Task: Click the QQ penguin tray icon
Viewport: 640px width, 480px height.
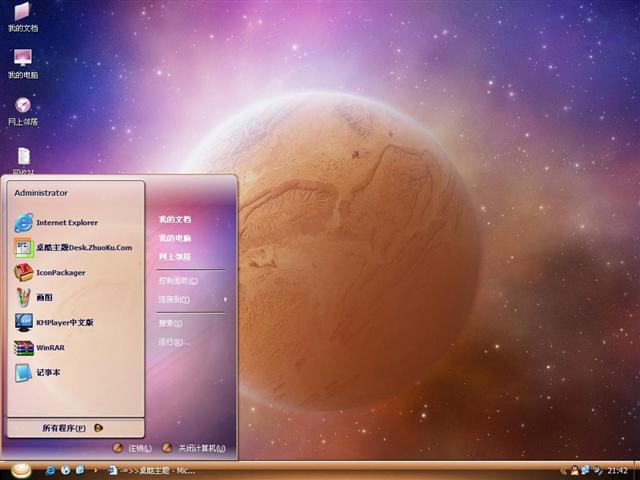Action: [575, 470]
